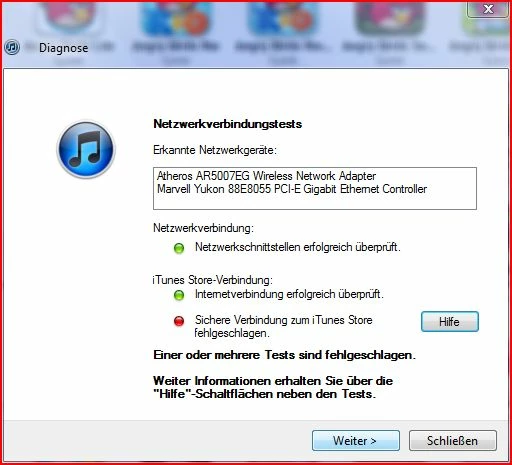Click the large iTunes music note logo
512x465 pixels.
86,149
